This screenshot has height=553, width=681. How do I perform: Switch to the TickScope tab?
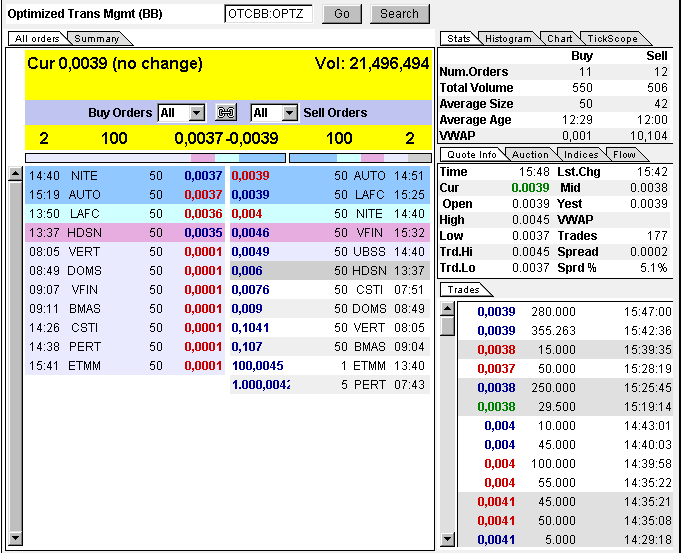[611, 39]
